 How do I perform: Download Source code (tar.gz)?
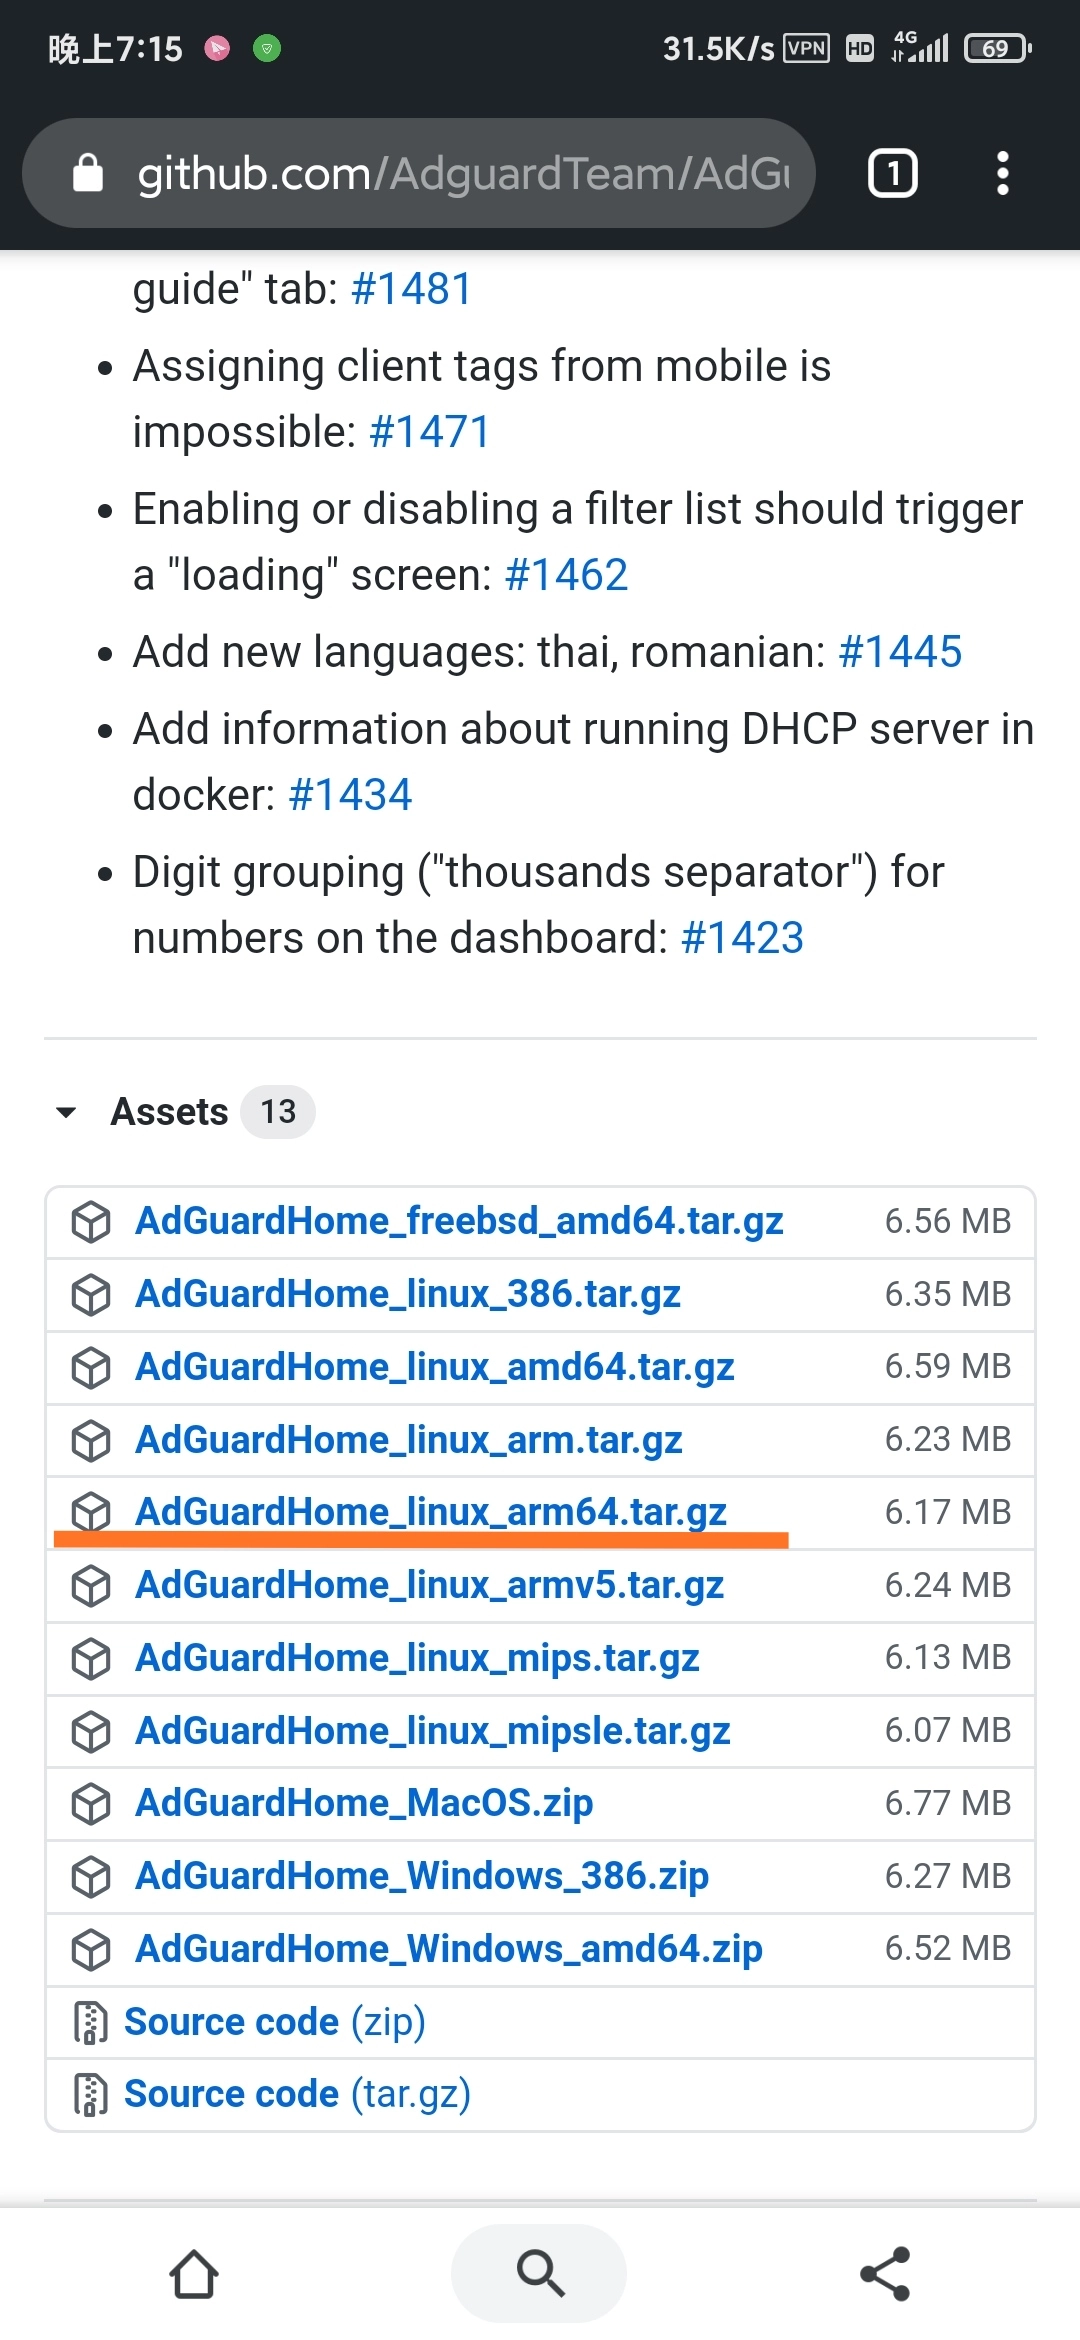click(297, 2094)
